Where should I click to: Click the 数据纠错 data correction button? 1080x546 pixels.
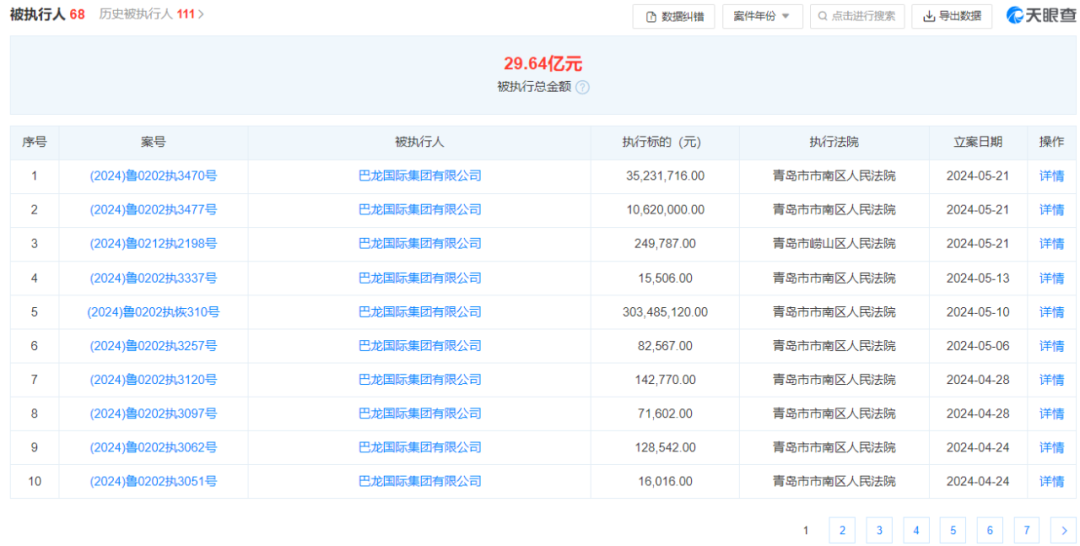tap(675, 16)
